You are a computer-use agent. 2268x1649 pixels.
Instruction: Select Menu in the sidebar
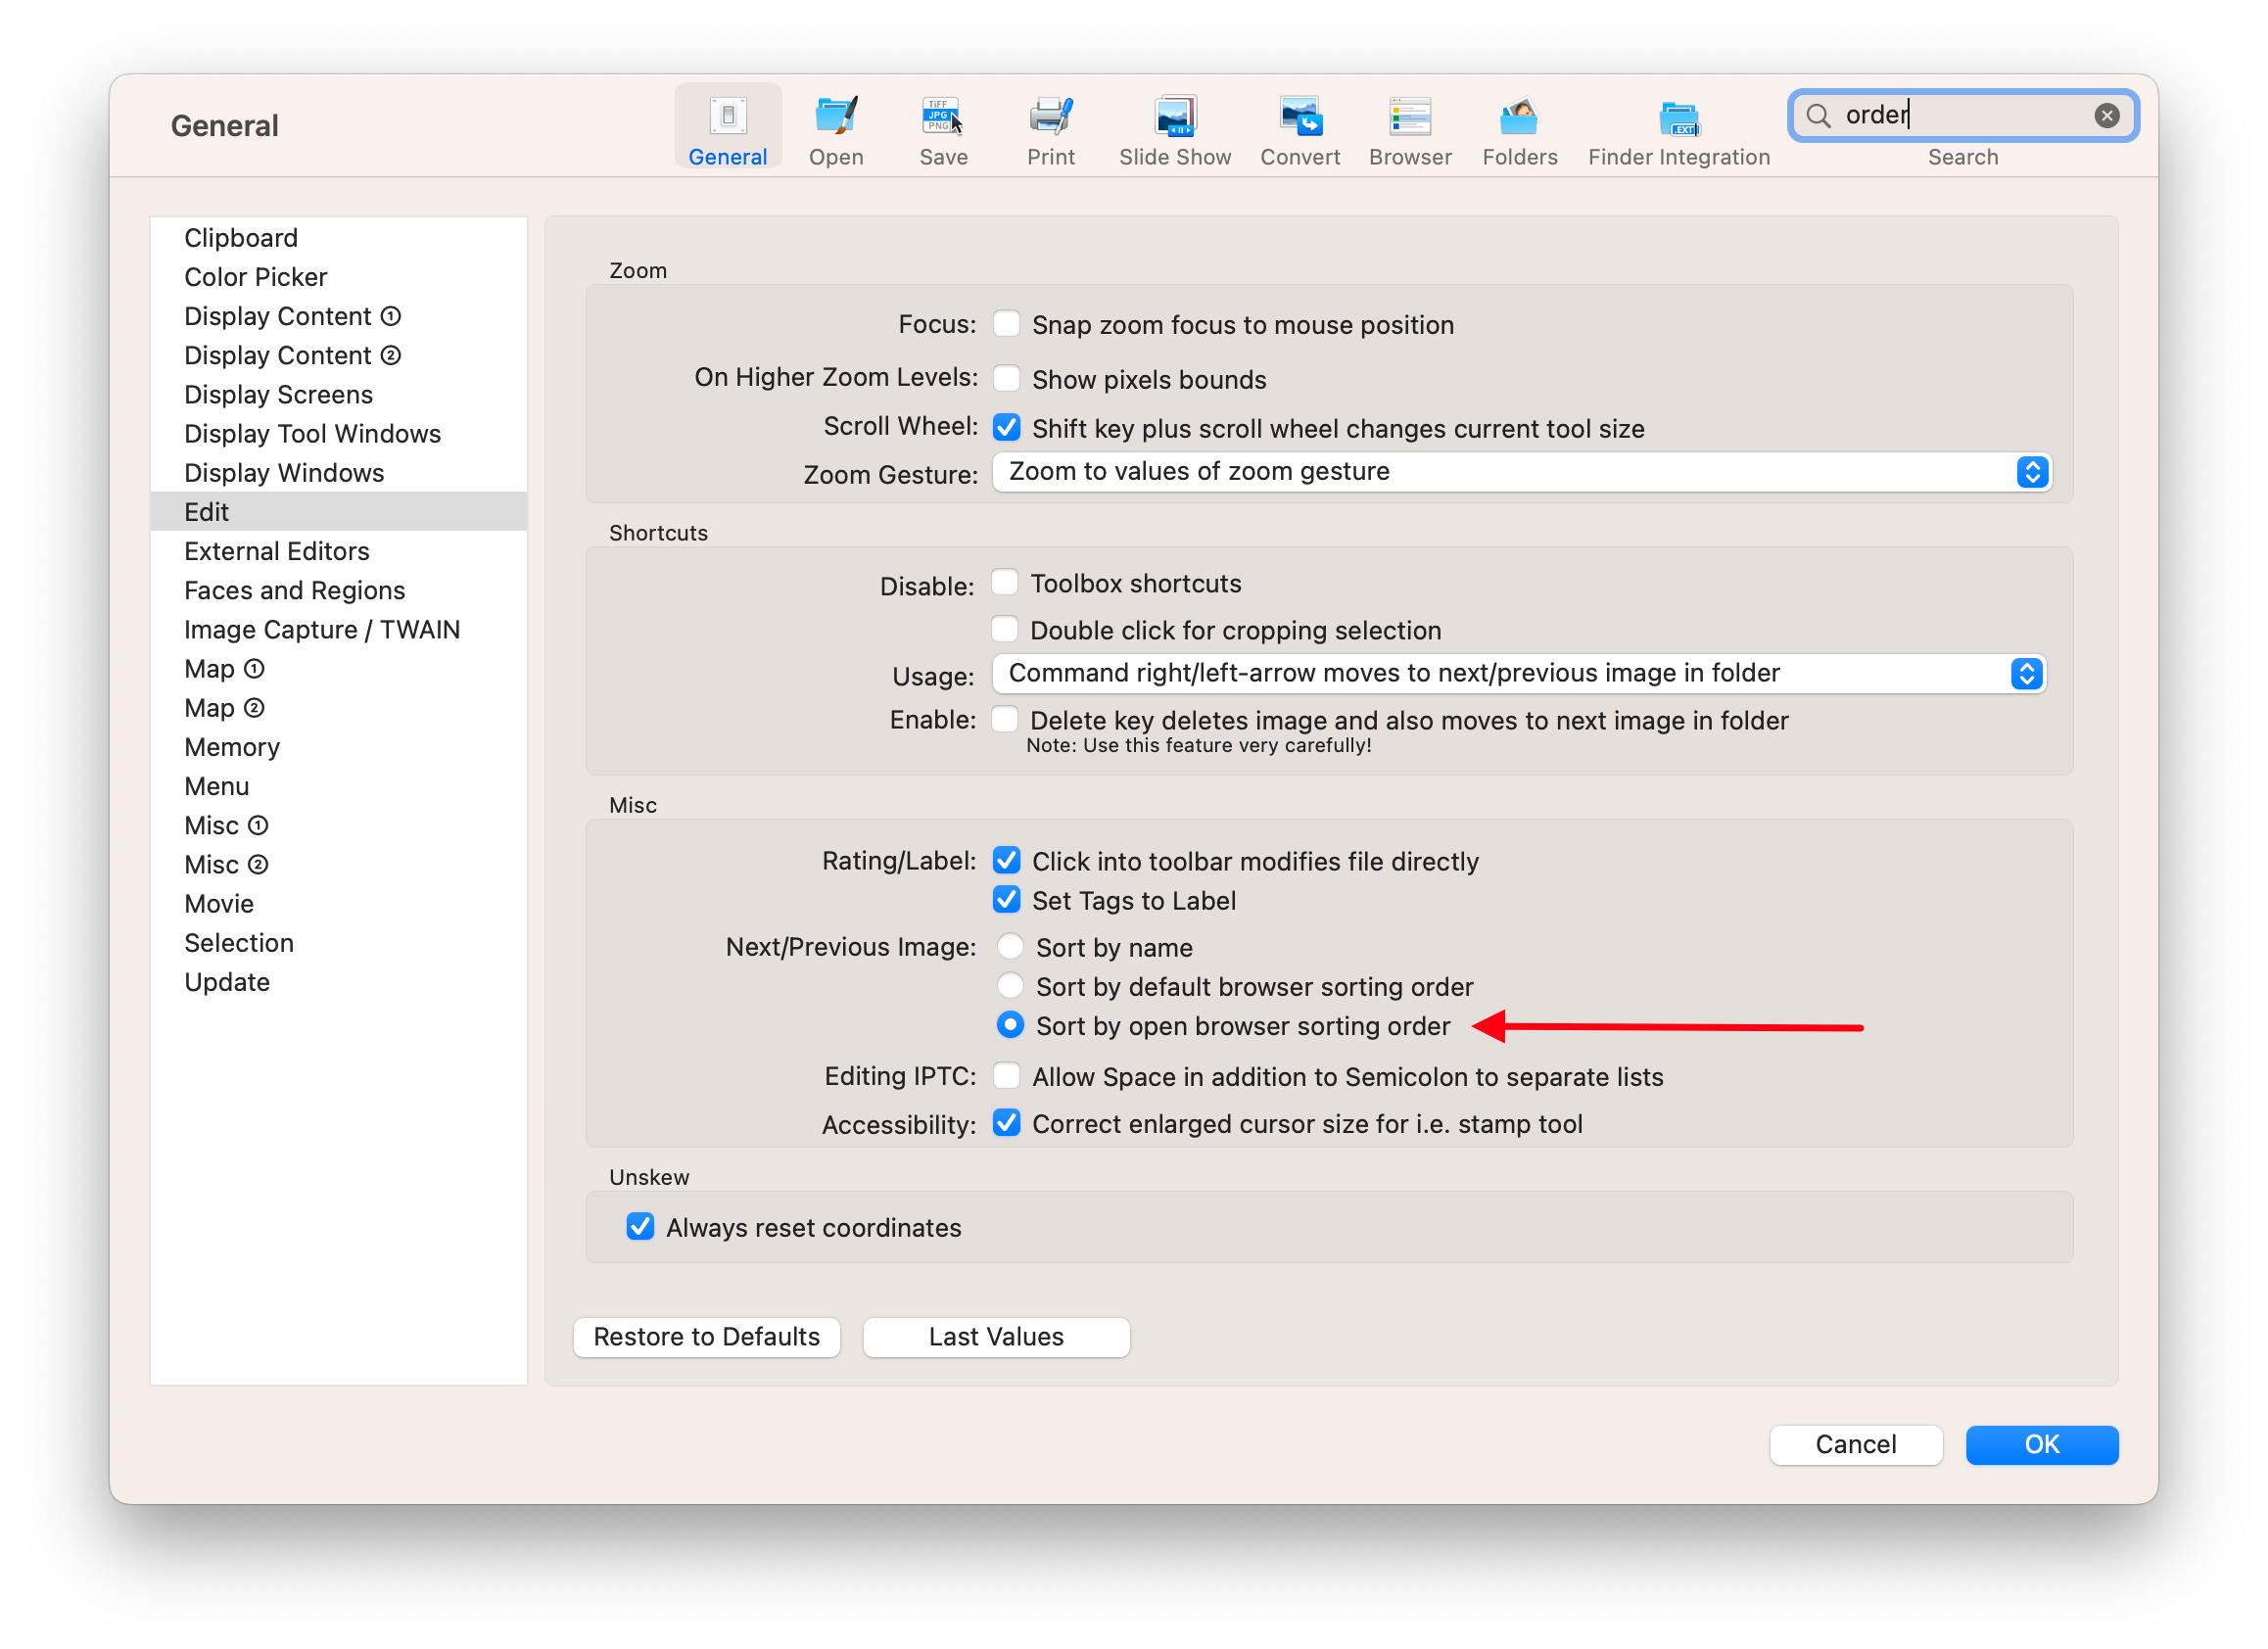pos(338,786)
